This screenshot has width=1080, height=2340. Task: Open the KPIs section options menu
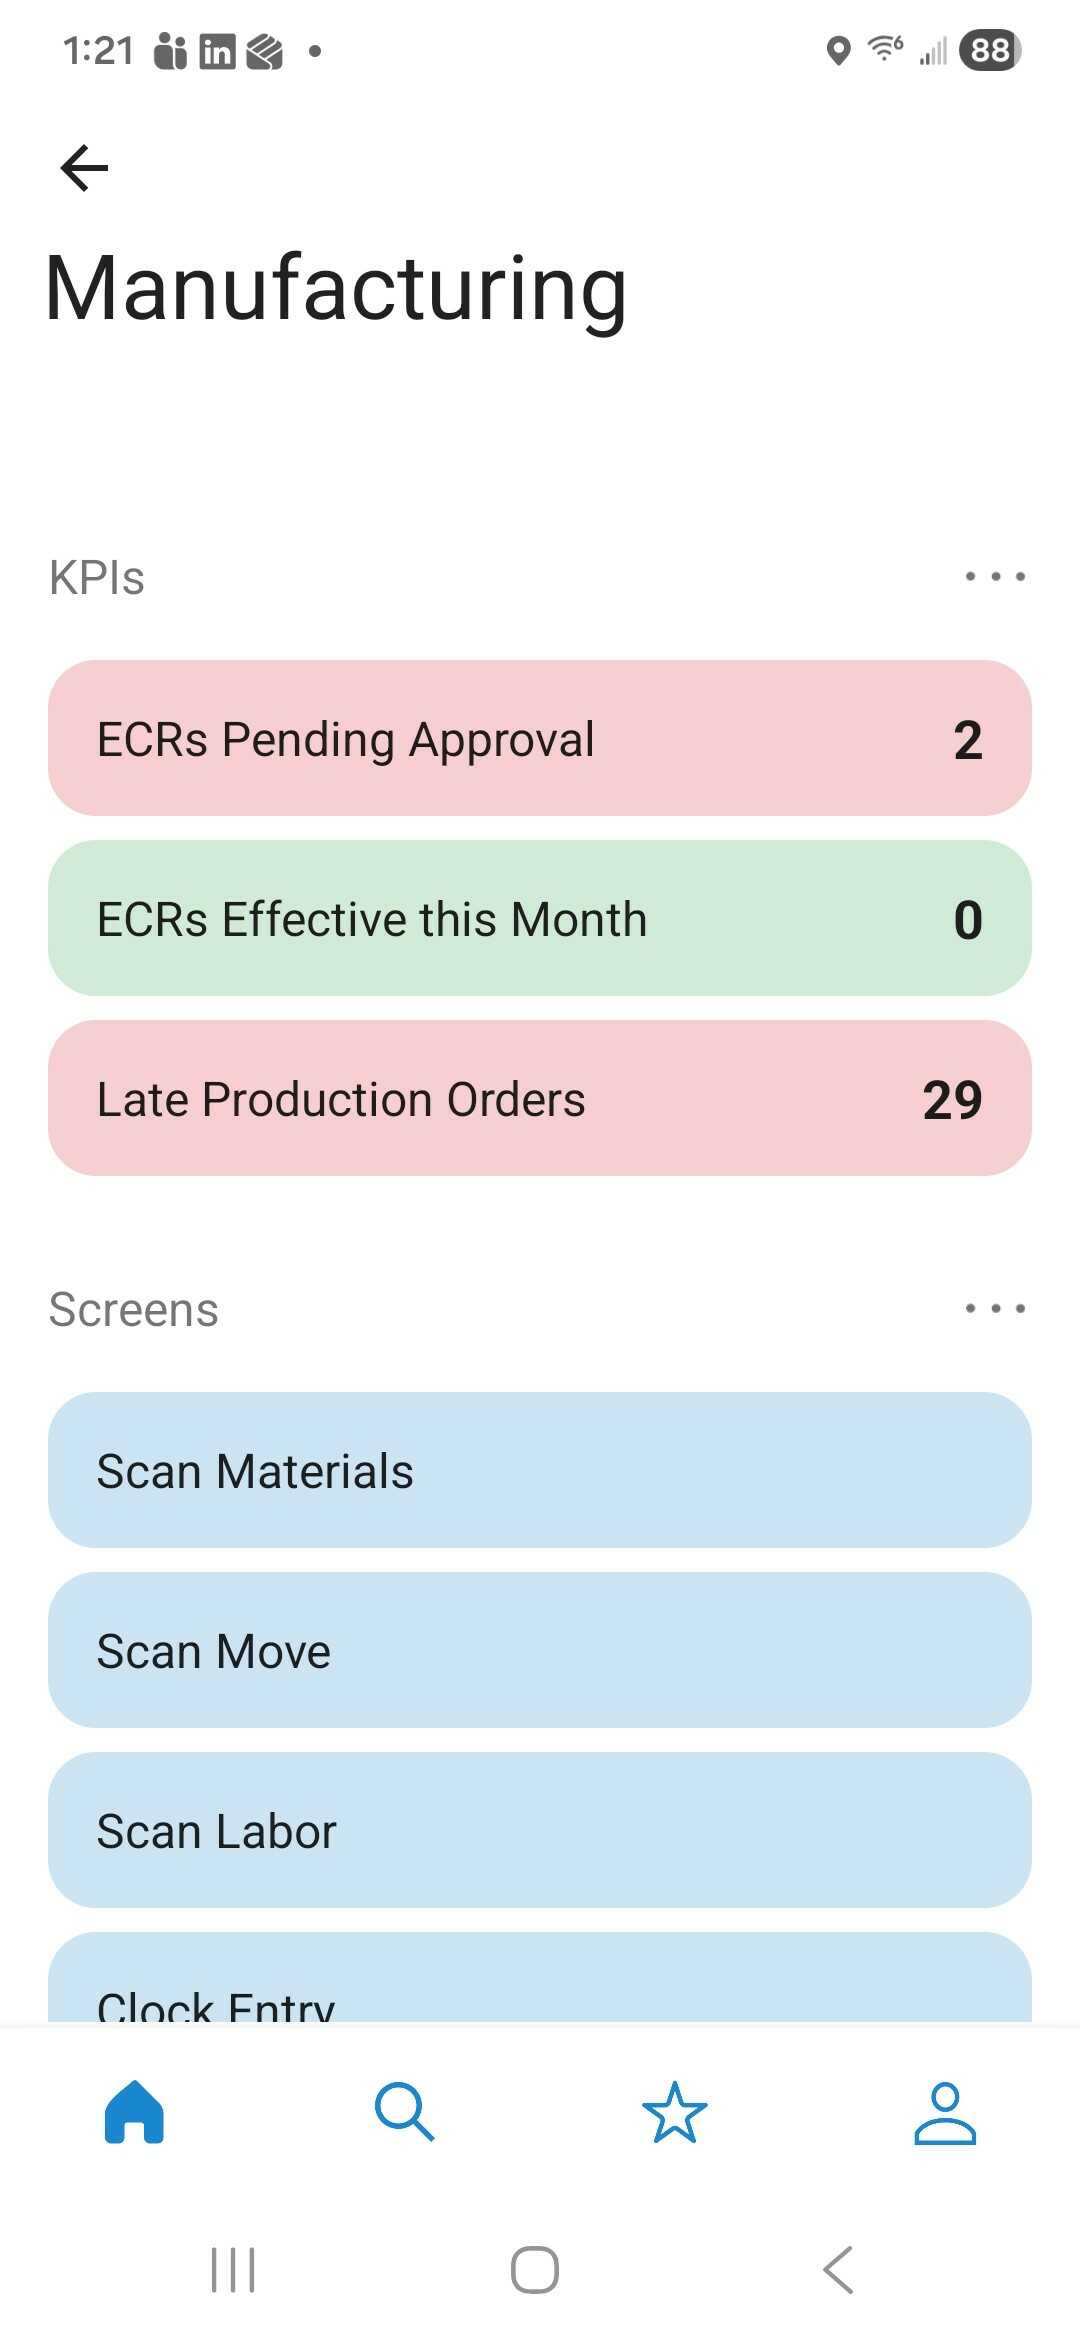pos(995,577)
